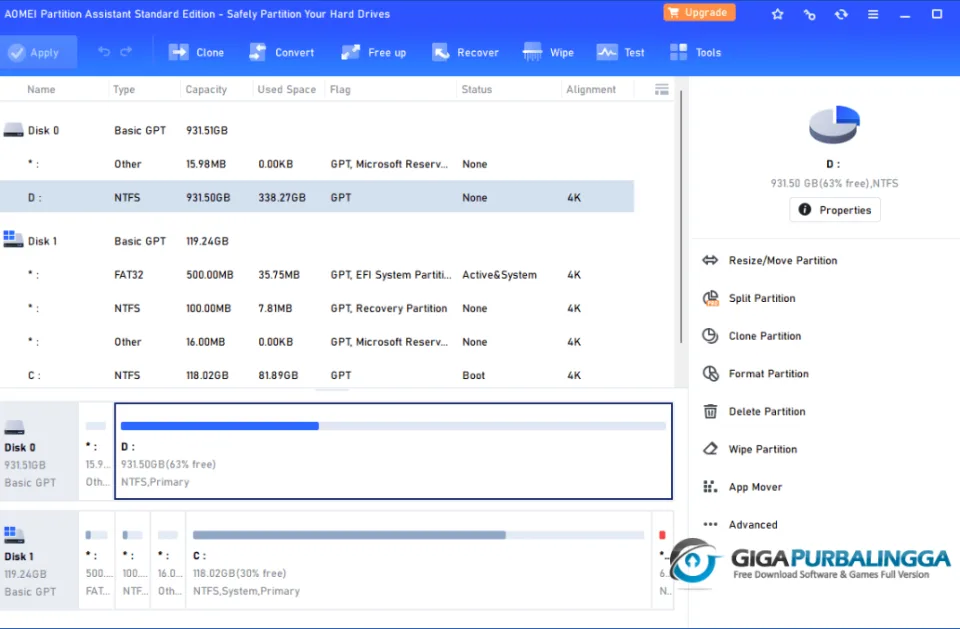Open App Mover

(755, 487)
